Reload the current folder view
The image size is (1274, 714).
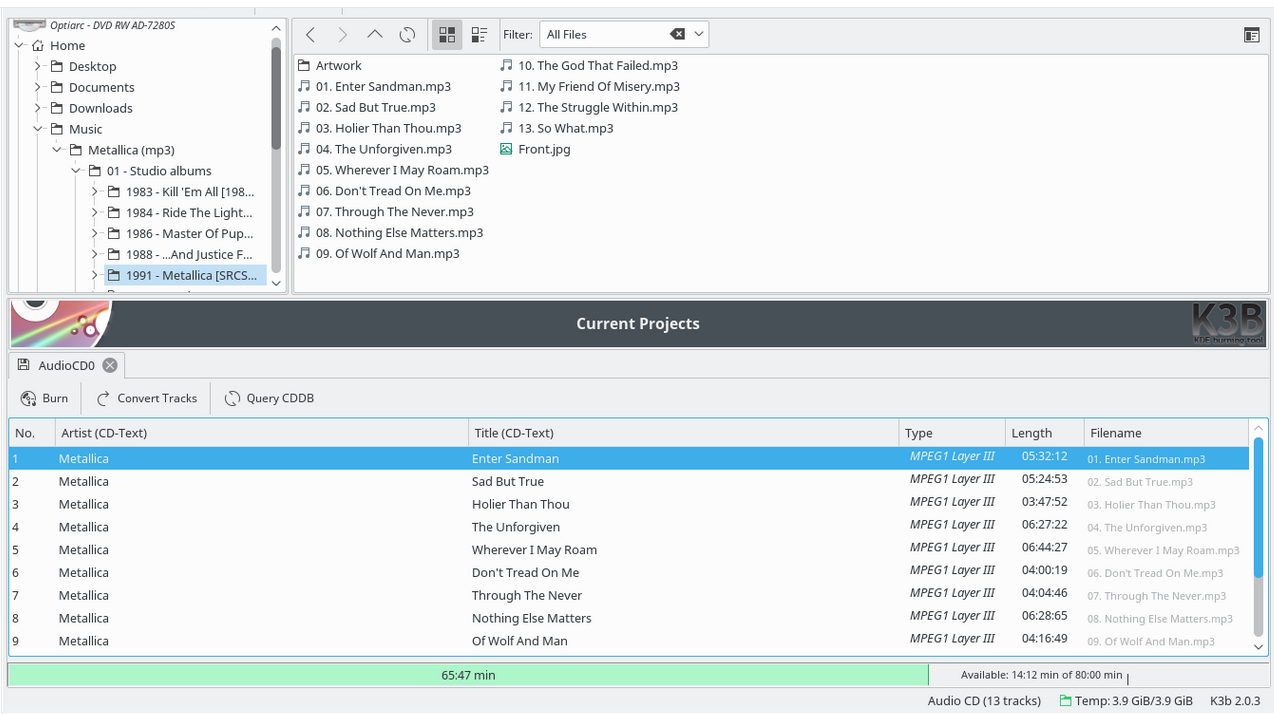[x=407, y=35]
